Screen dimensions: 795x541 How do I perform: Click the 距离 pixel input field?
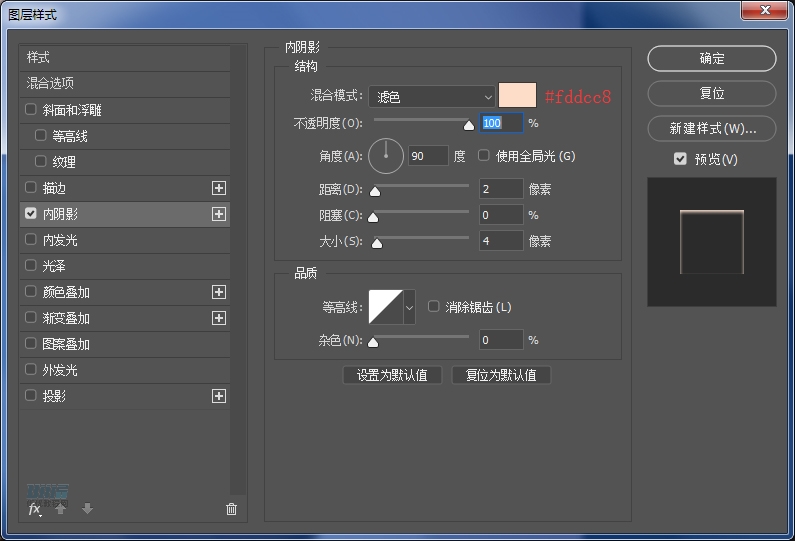coord(501,189)
